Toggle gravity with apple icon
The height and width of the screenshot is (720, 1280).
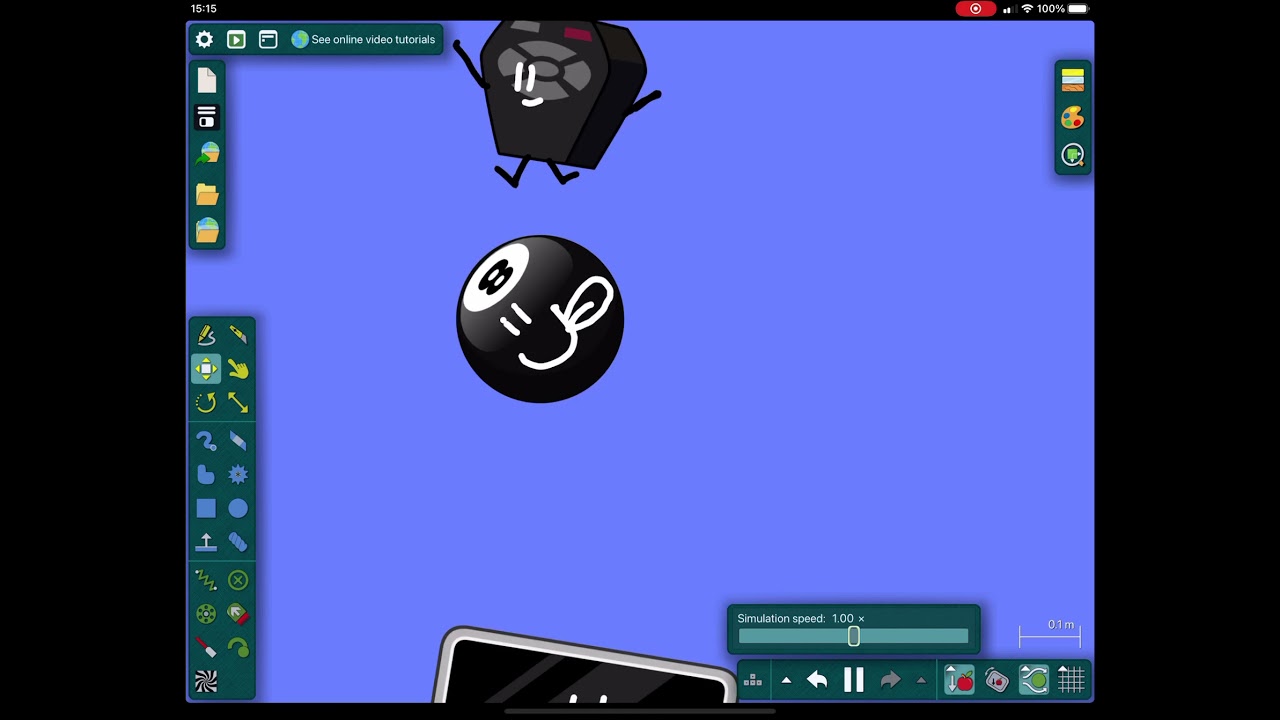[x=959, y=681]
